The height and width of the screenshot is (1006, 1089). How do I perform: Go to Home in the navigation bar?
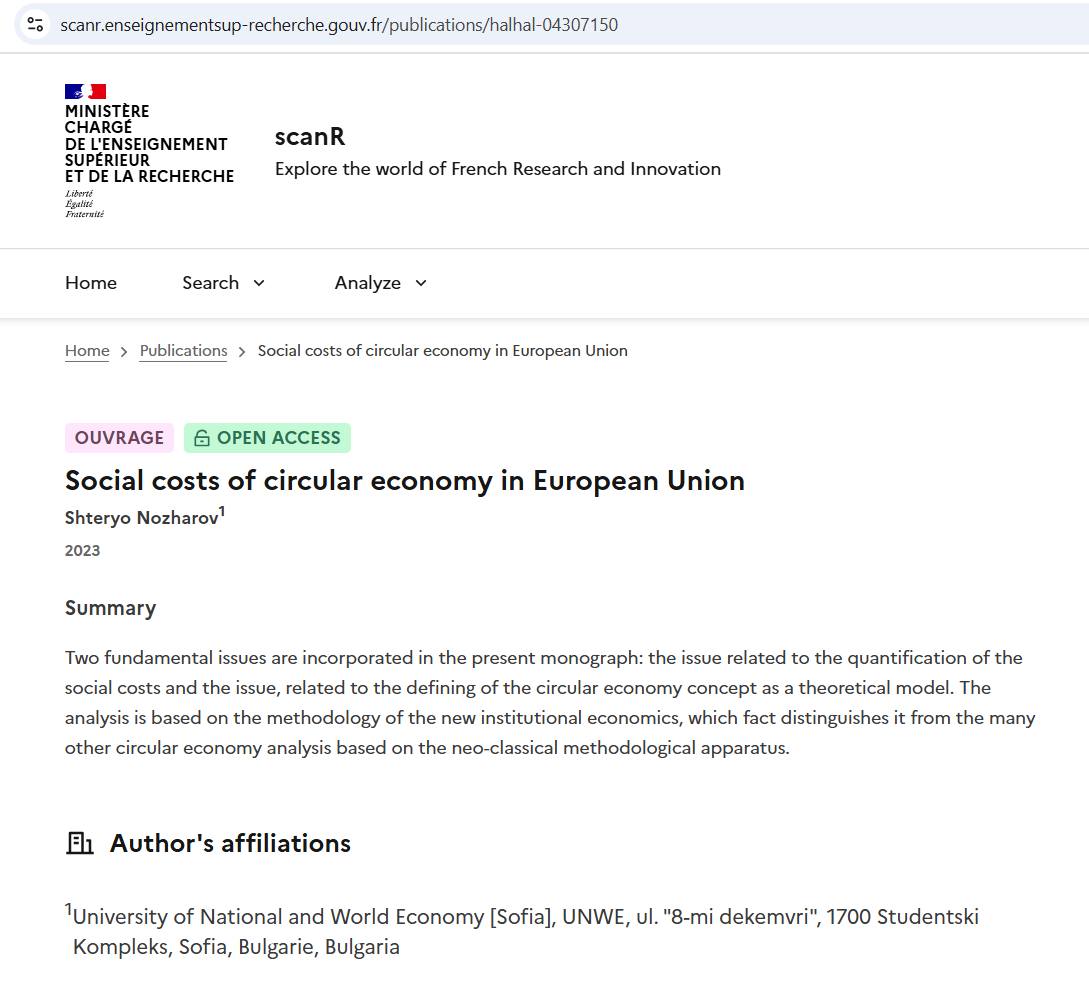[x=91, y=283]
